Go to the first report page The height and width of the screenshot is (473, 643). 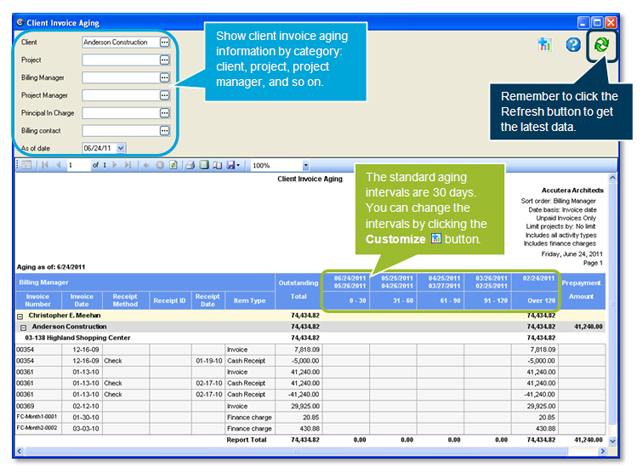coord(43,165)
